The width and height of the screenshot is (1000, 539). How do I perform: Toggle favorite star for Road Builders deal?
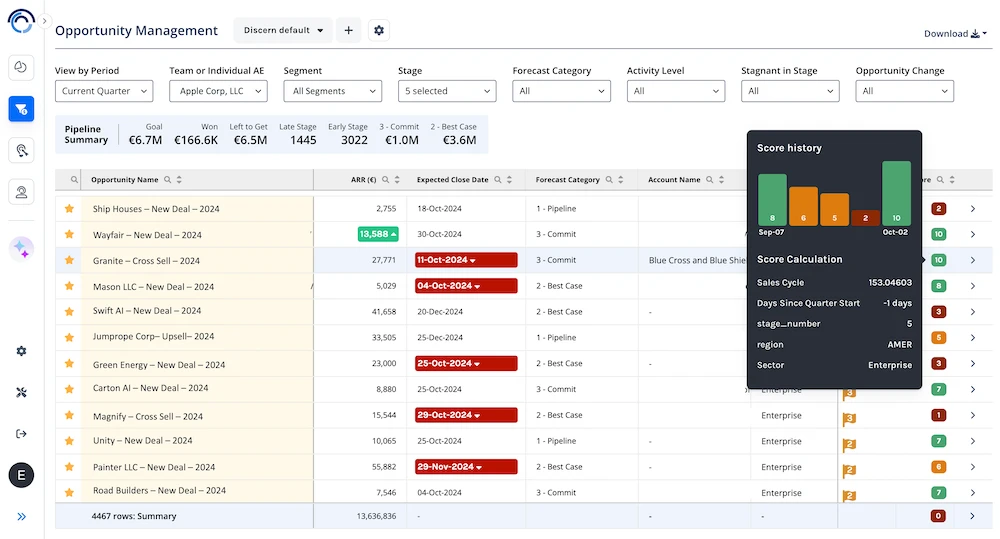point(69,492)
